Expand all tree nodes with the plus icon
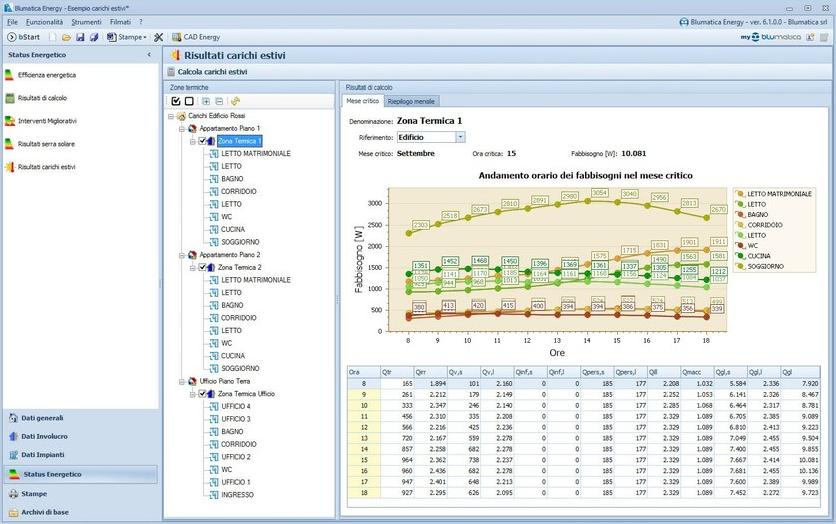836x524 pixels. pyautogui.click(x=206, y=101)
